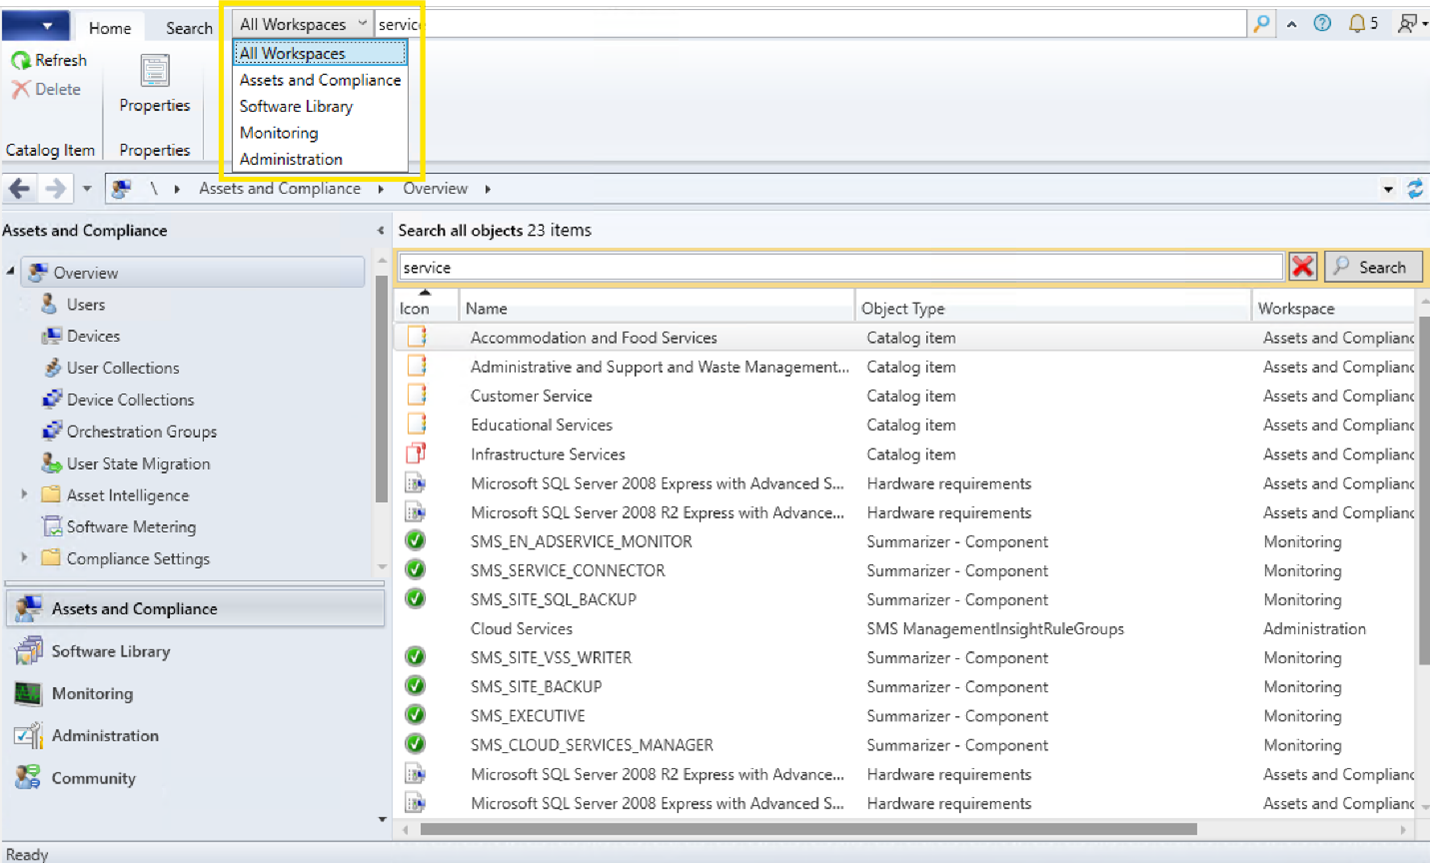The height and width of the screenshot is (863, 1430).
Task: Click the Search button next to the filter box
Action: pos(1372,267)
